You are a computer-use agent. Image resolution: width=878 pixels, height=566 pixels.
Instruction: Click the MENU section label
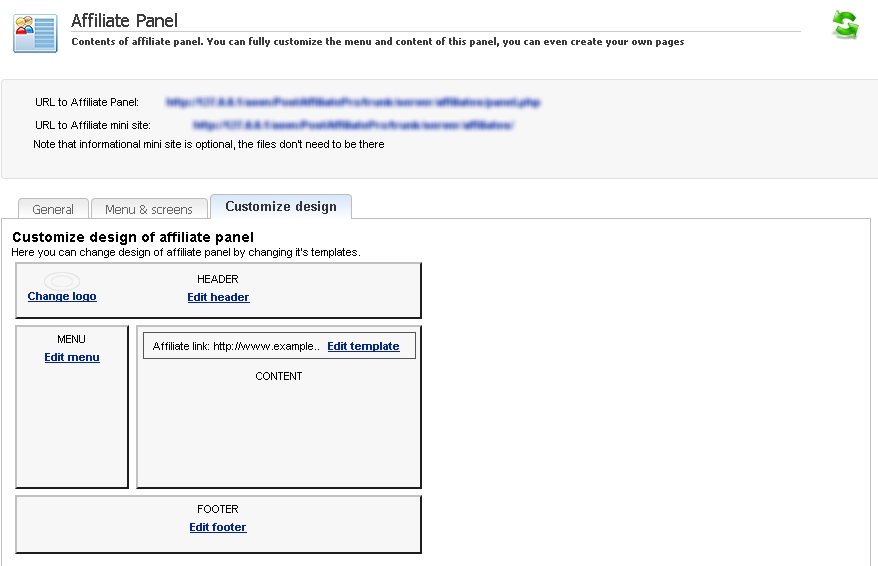pos(72,339)
